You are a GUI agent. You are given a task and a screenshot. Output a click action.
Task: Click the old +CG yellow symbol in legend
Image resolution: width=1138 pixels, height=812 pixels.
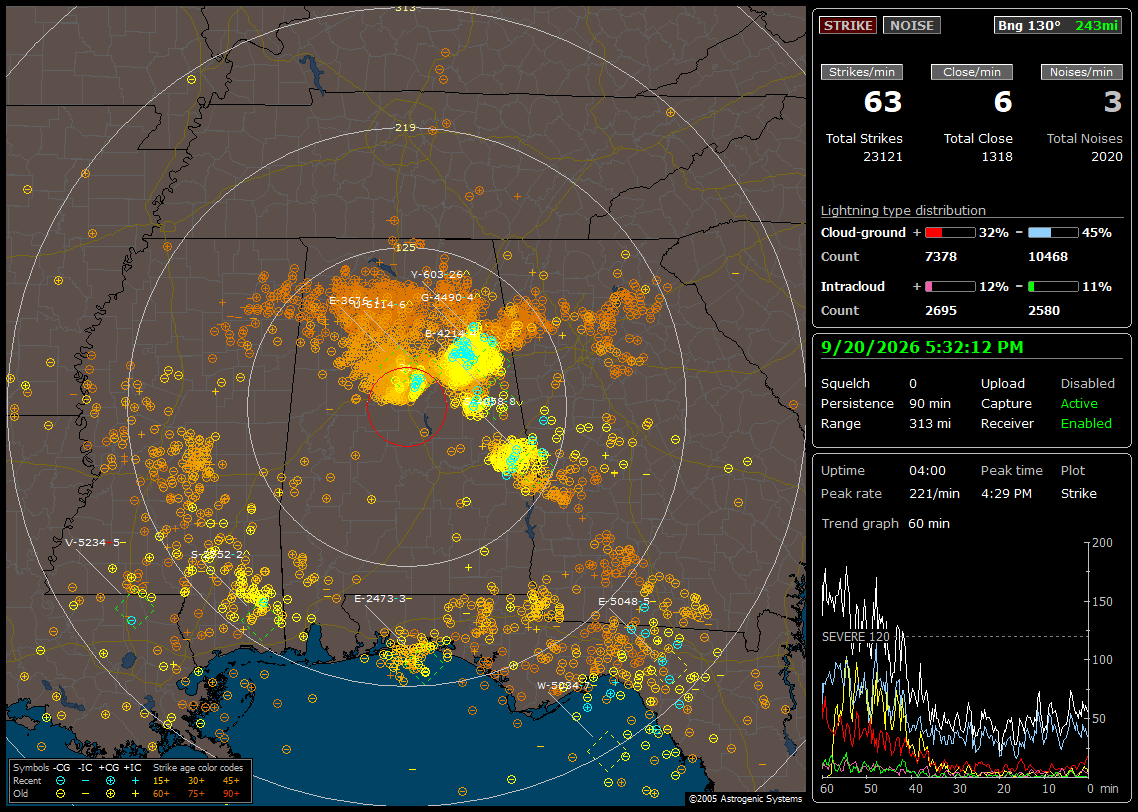tap(110, 794)
